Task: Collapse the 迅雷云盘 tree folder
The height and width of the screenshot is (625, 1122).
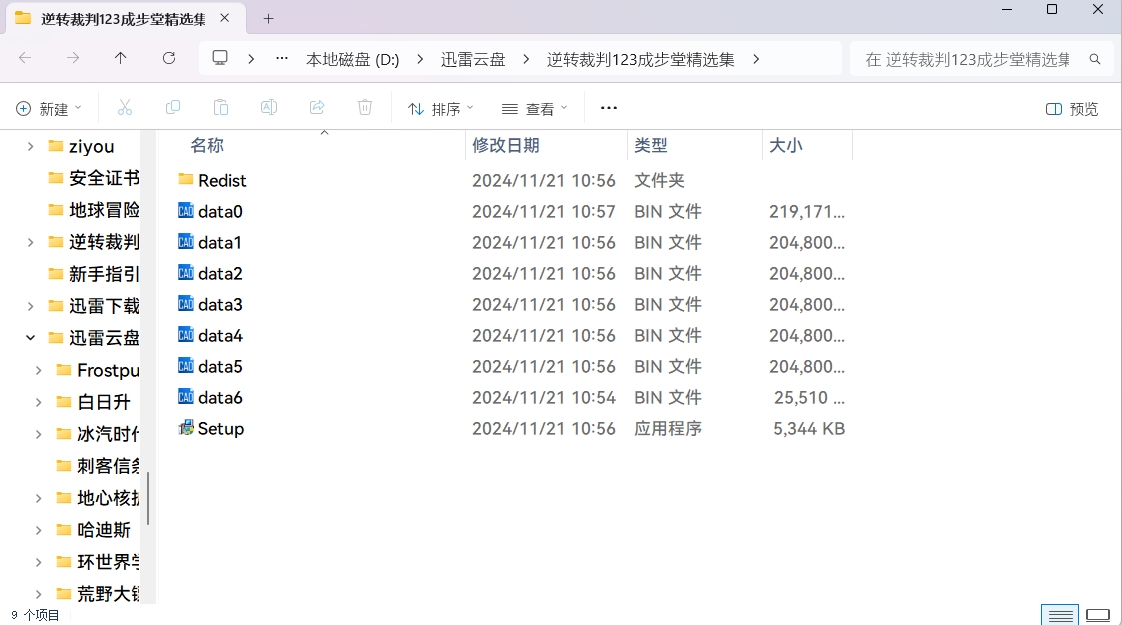Action: point(30,338)
